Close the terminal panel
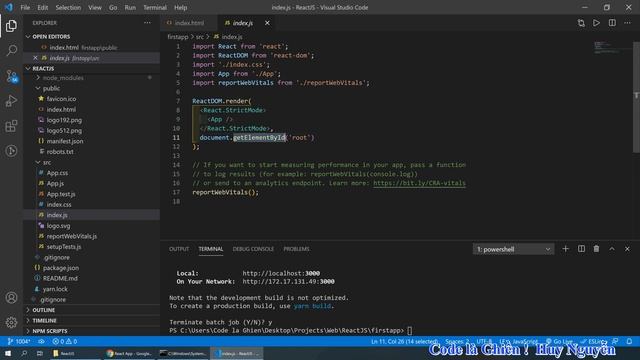Image resolution: width=640 pixels, height=360 pixels. 627,249
